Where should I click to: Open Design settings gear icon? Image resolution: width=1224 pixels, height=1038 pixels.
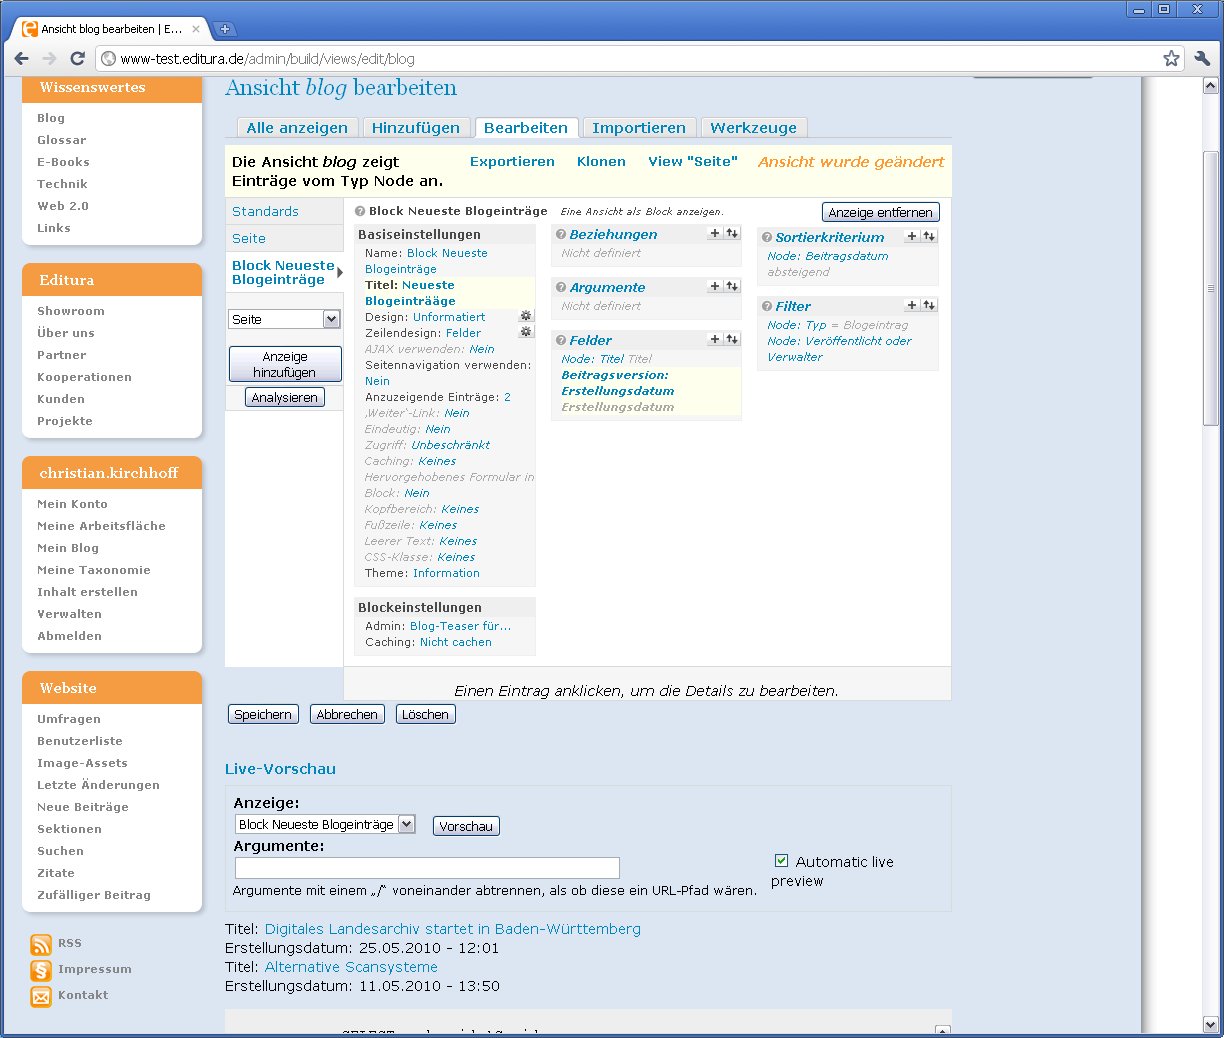click(x=526, y=316)
